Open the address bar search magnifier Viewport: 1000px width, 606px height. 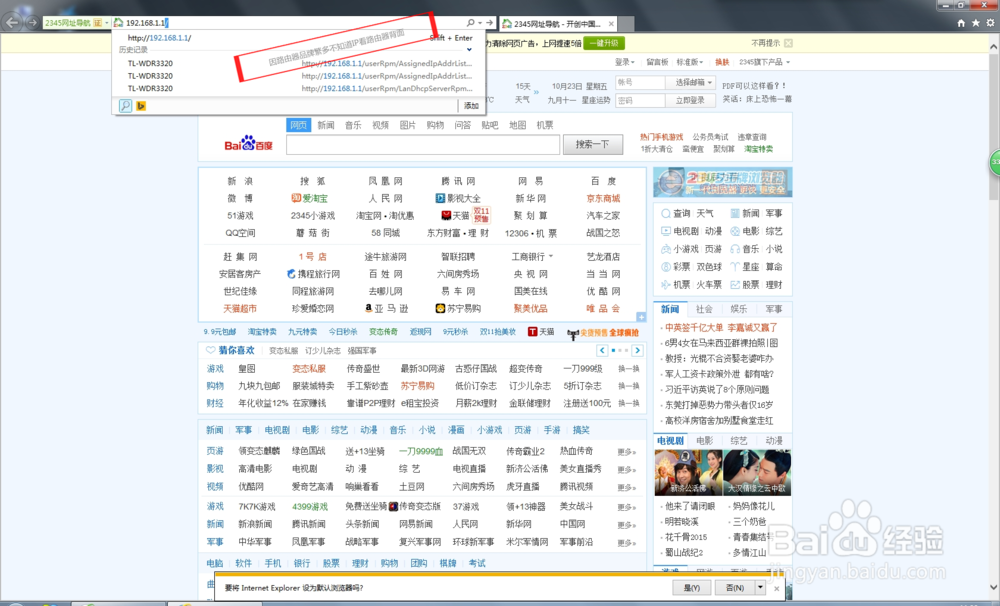point(471,23)
